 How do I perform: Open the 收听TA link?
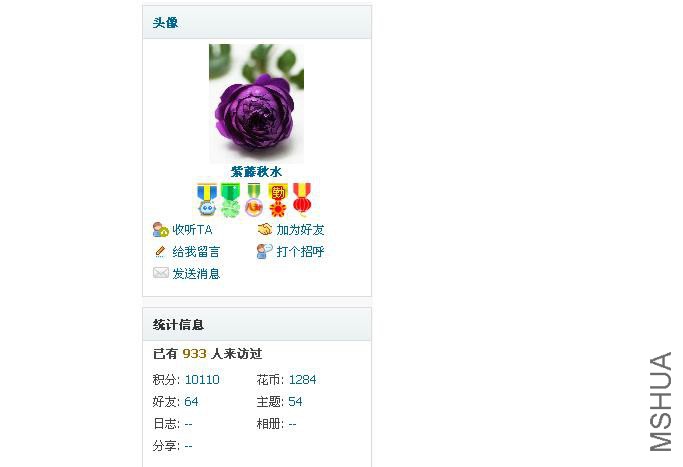pos(193,230)
